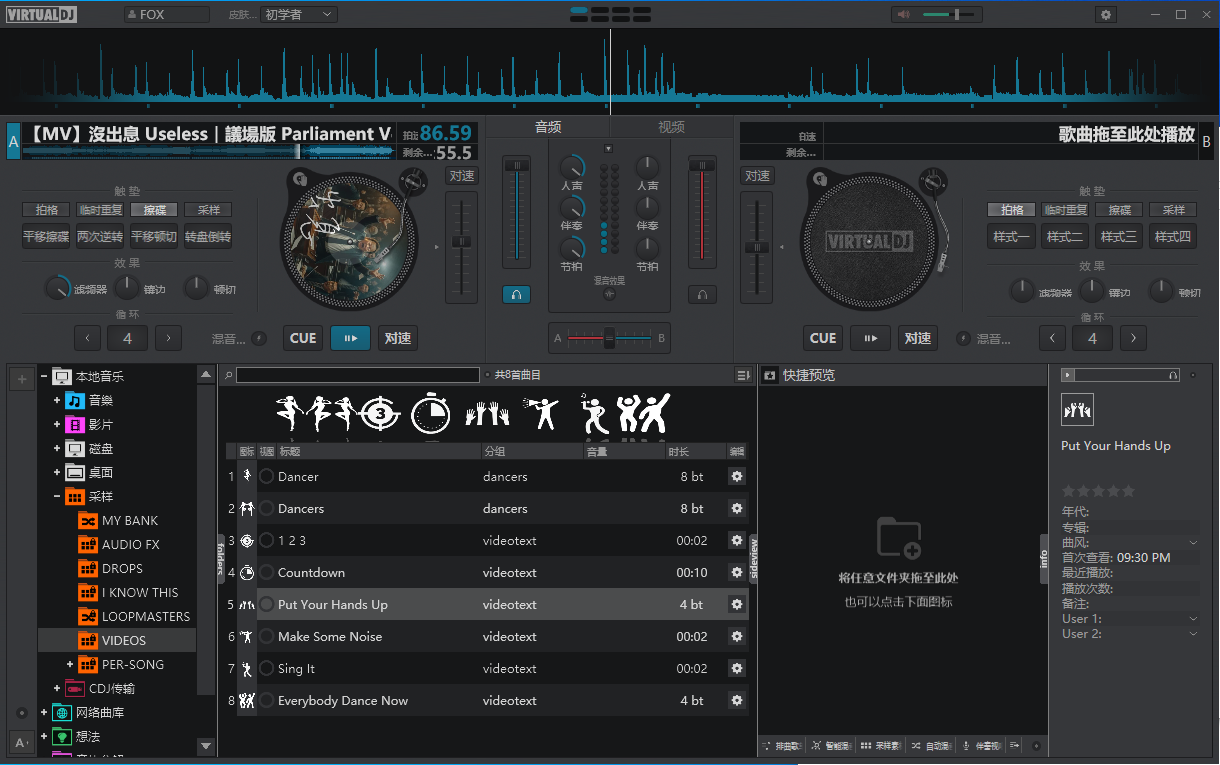Expand the PER-SONG folder

[x=70, y=665]
